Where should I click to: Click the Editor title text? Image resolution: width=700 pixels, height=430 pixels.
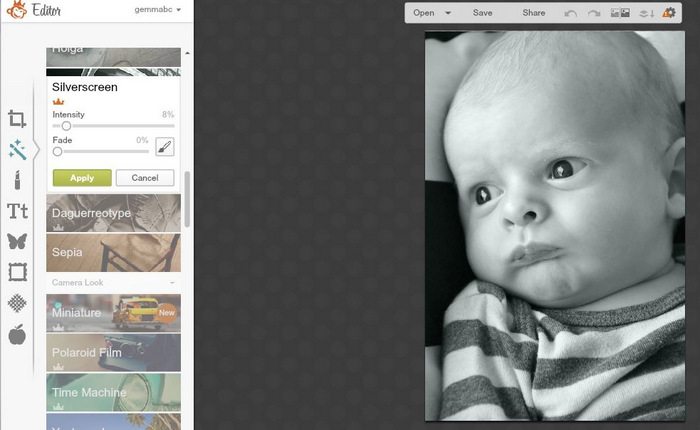click(46, 10)
